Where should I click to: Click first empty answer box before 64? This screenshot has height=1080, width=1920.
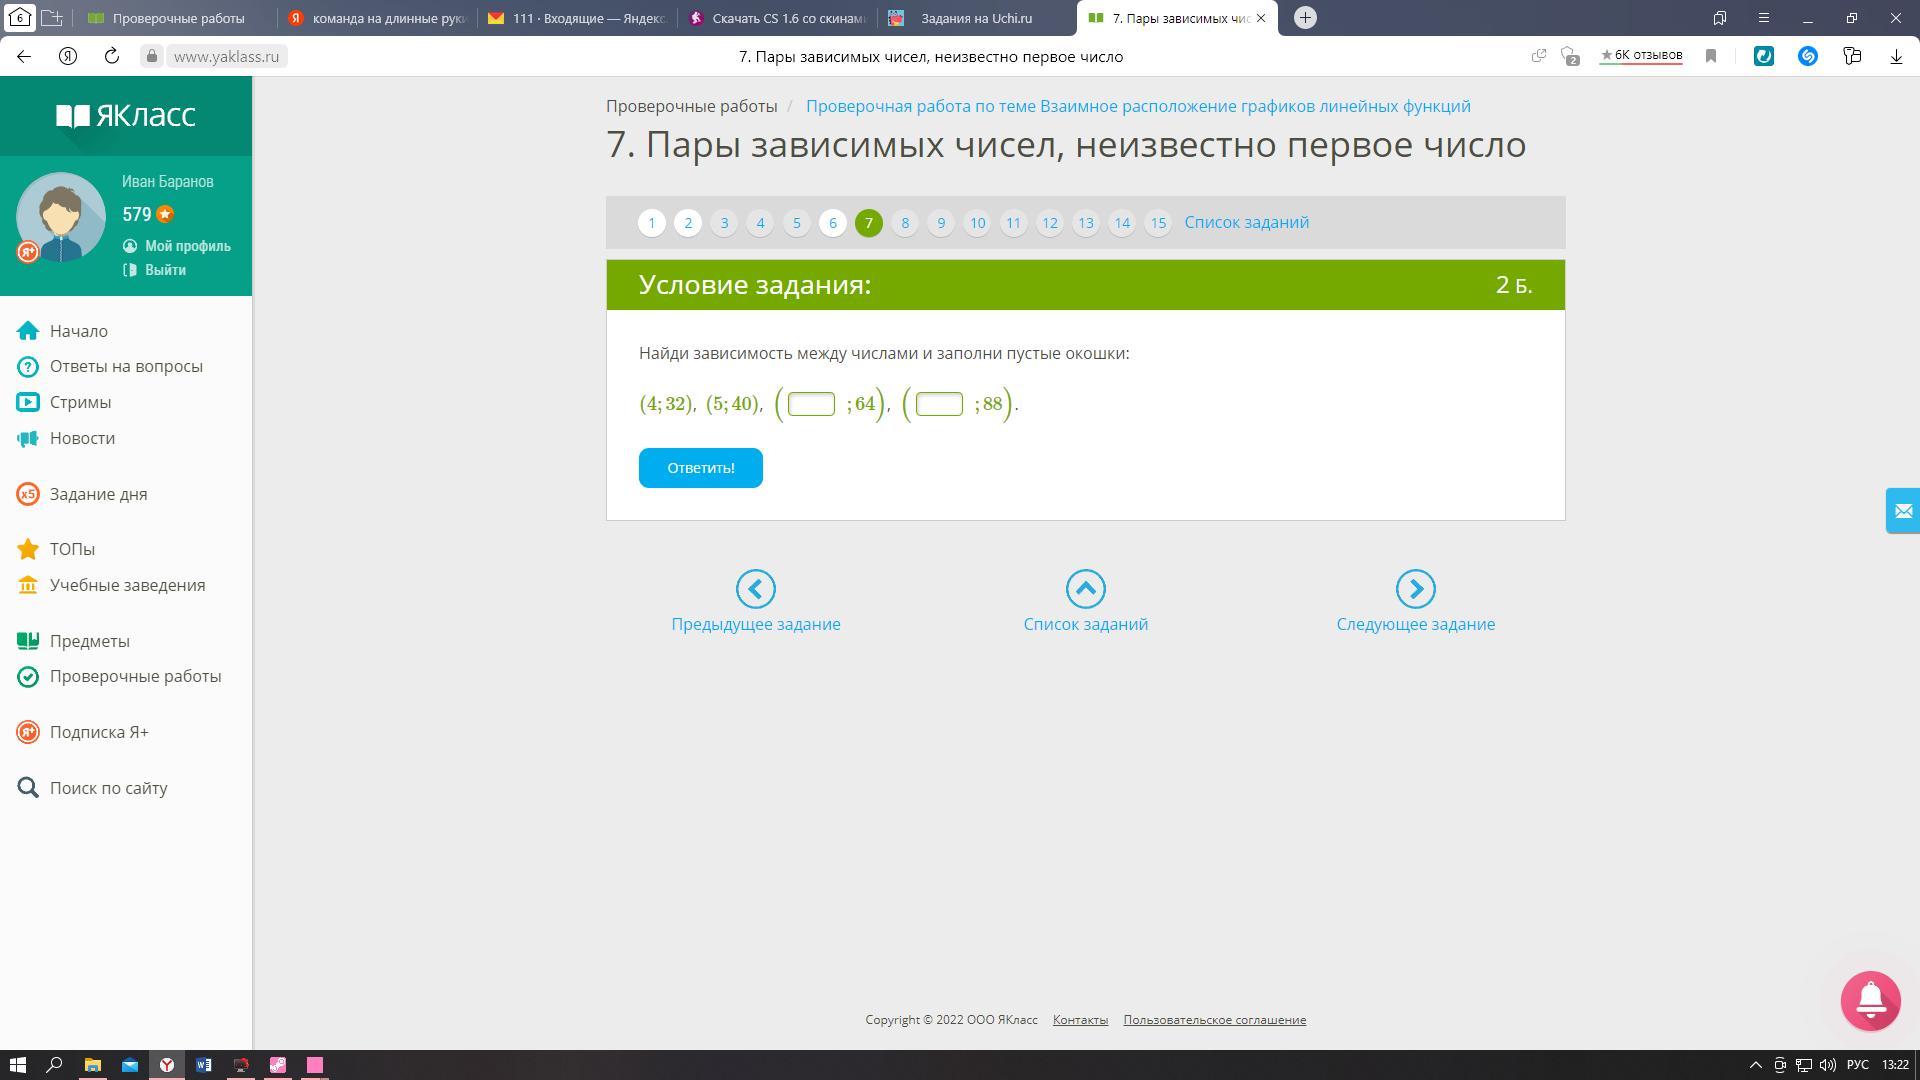point(811,404)
